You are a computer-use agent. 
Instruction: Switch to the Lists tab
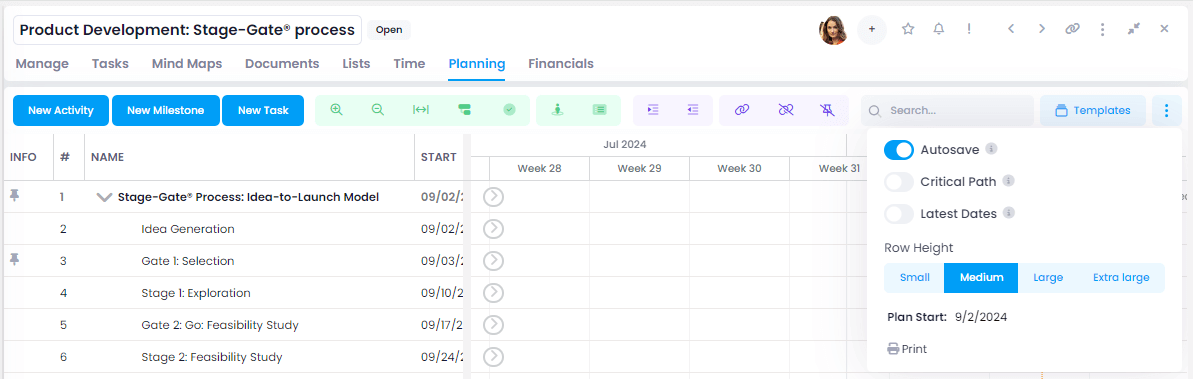[x=356, y=64]
